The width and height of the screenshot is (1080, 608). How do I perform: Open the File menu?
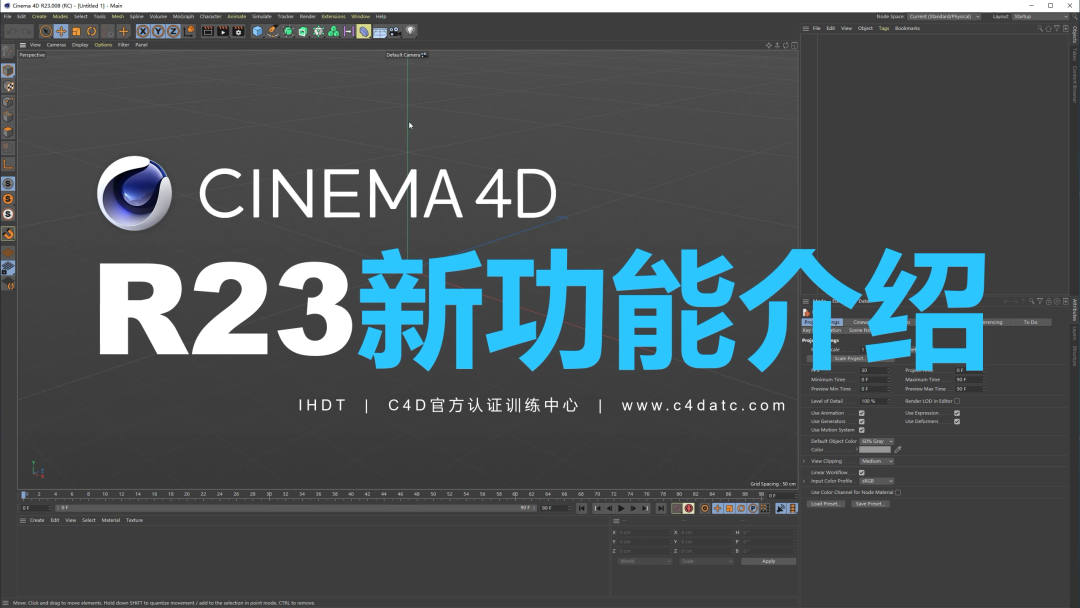pyautogui.click(x=8, y=17)
